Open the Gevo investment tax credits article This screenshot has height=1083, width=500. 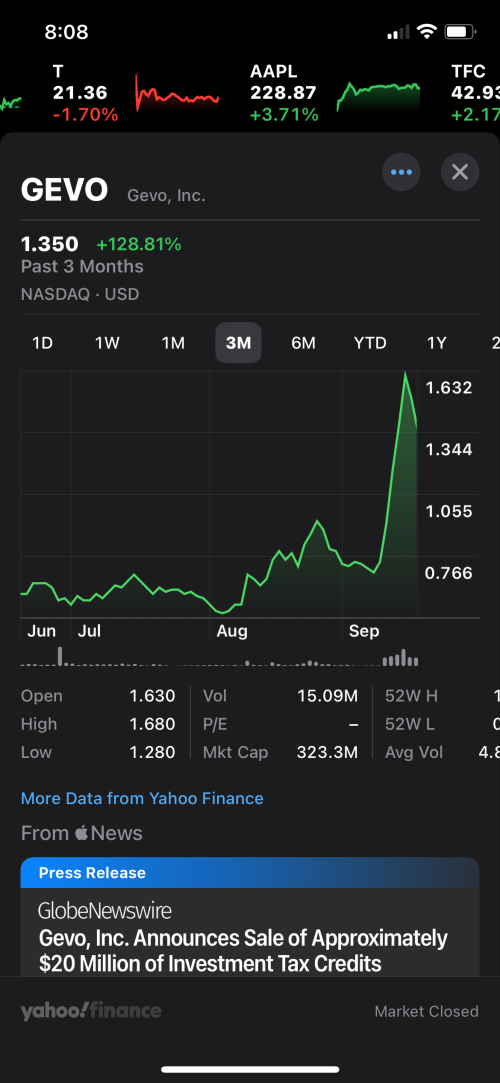pyautogui.click(x=250, y=932)
